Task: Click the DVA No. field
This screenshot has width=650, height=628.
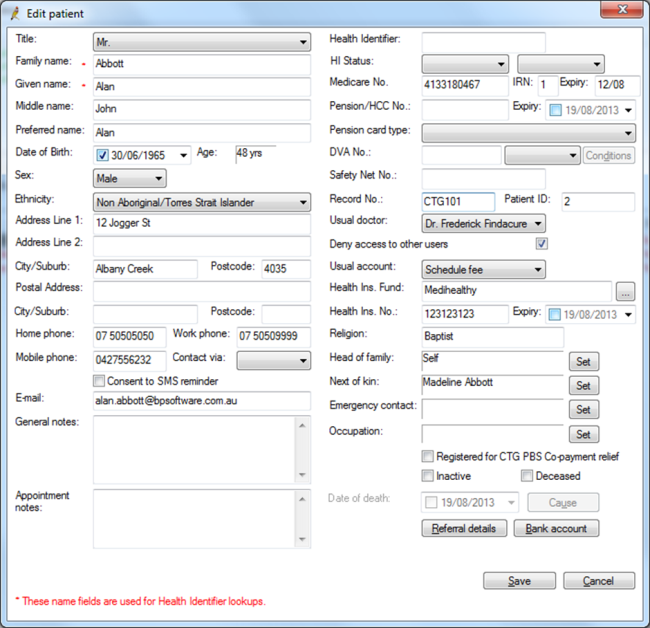Action: coord(461,155)
